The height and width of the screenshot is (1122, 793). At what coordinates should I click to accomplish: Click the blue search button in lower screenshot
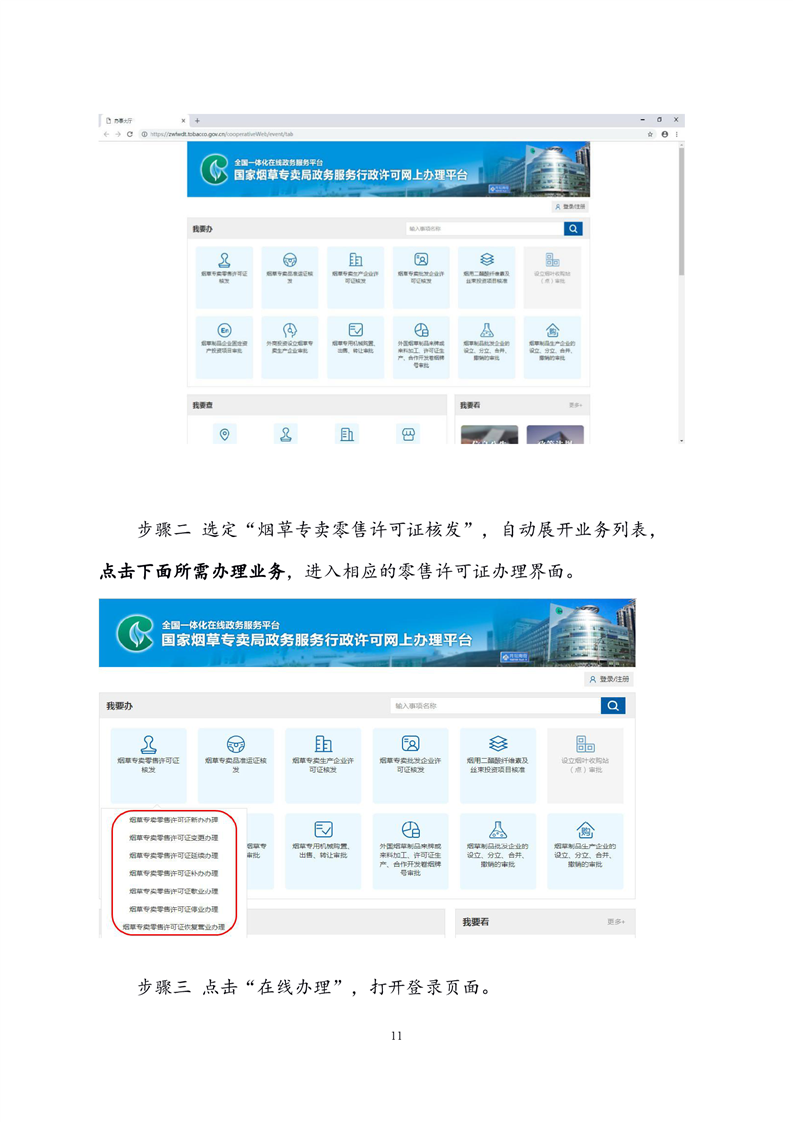tap(613, 706)
